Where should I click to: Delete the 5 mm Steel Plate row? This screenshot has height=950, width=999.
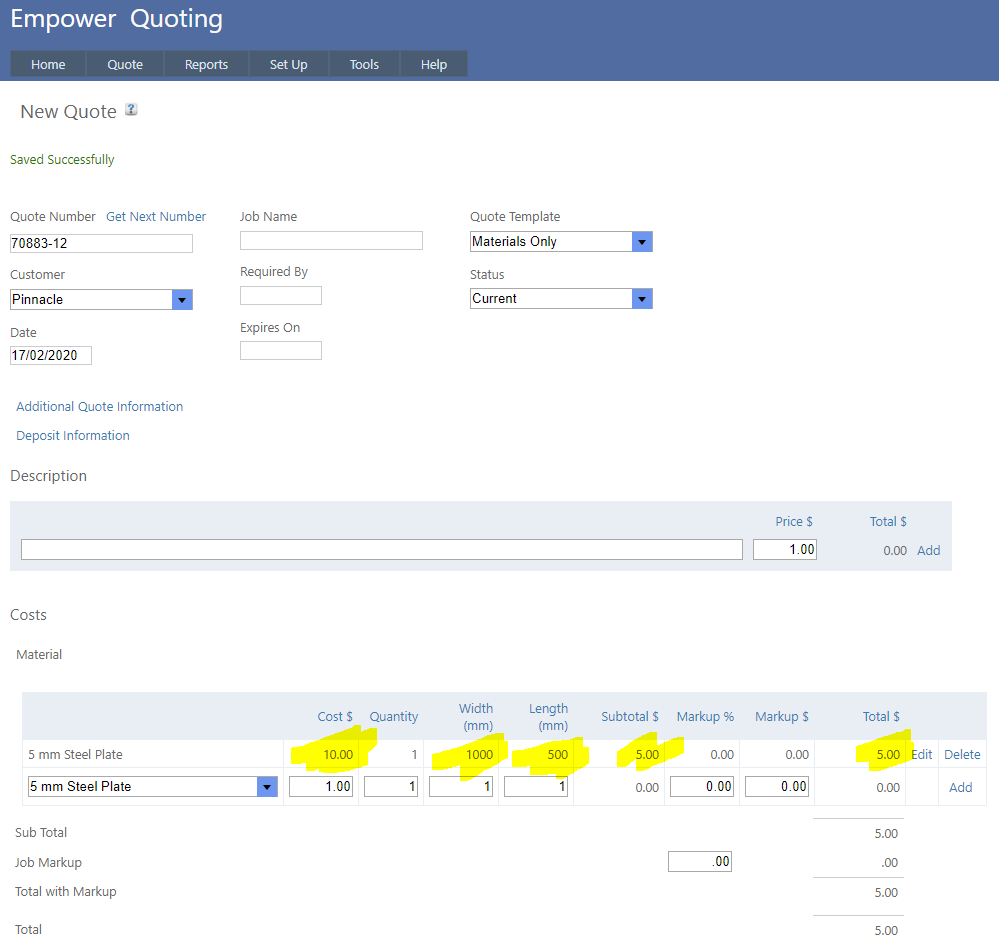pyautogui.click(x=962, y=754)
